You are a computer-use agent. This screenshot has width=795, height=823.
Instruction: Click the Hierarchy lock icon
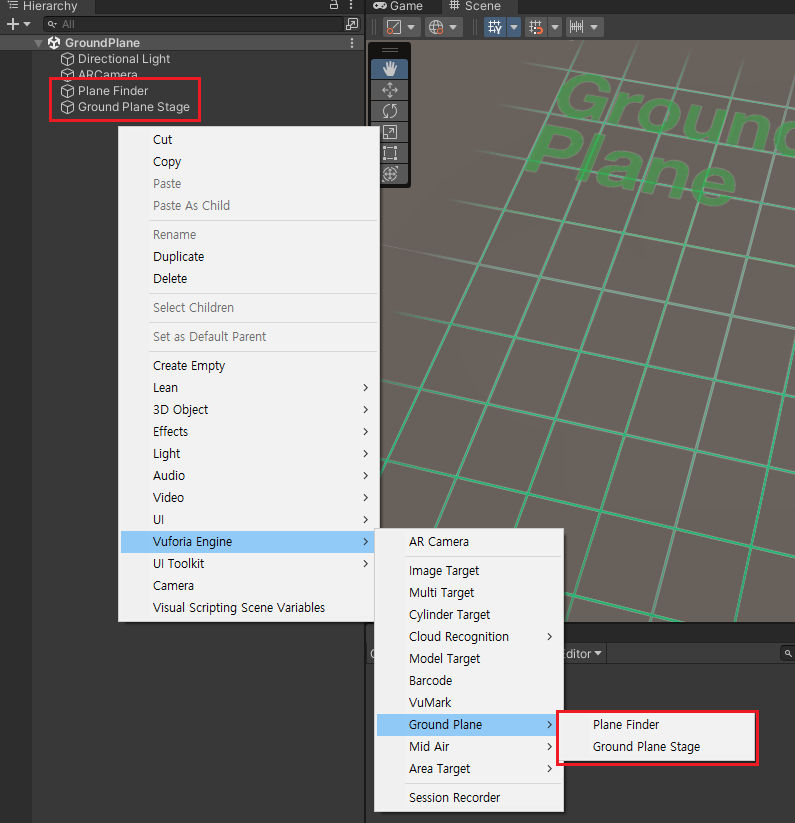pyautogui.click(x=334, y=5)
